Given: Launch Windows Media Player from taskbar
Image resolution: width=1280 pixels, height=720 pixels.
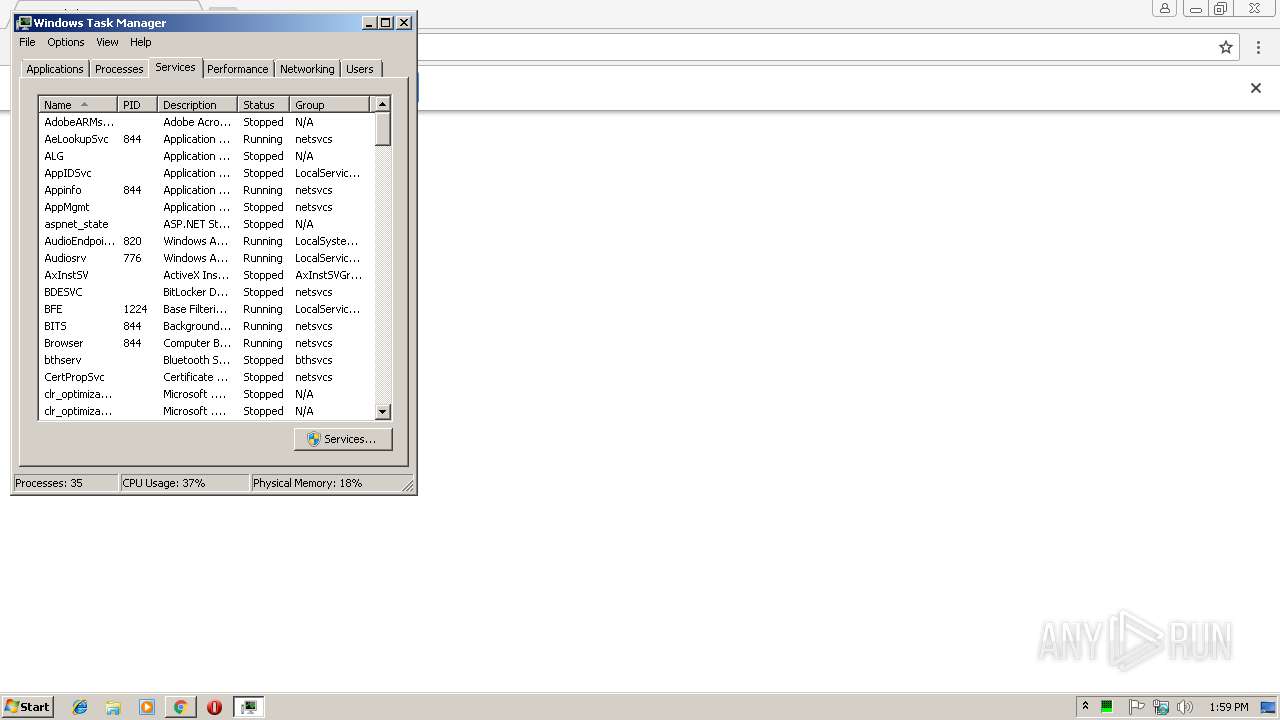Looking at the screenshot, I should (147, 707).
